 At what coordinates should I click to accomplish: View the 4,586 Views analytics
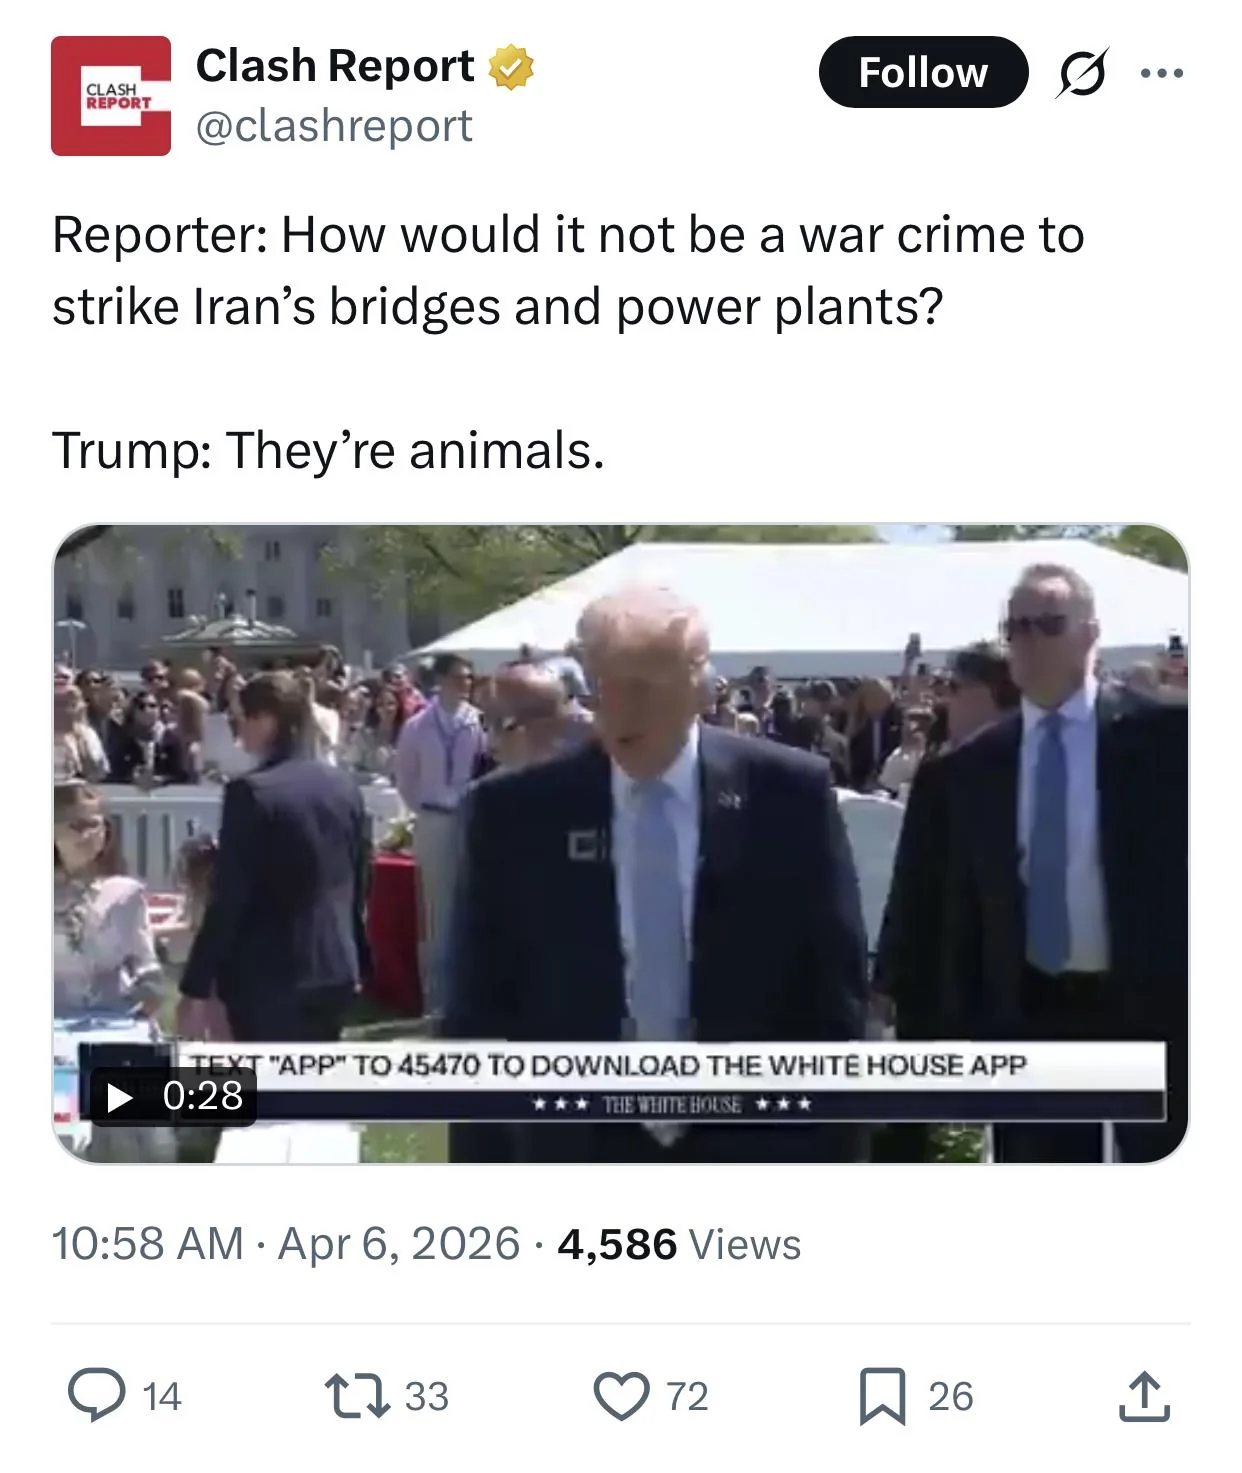679,1244
